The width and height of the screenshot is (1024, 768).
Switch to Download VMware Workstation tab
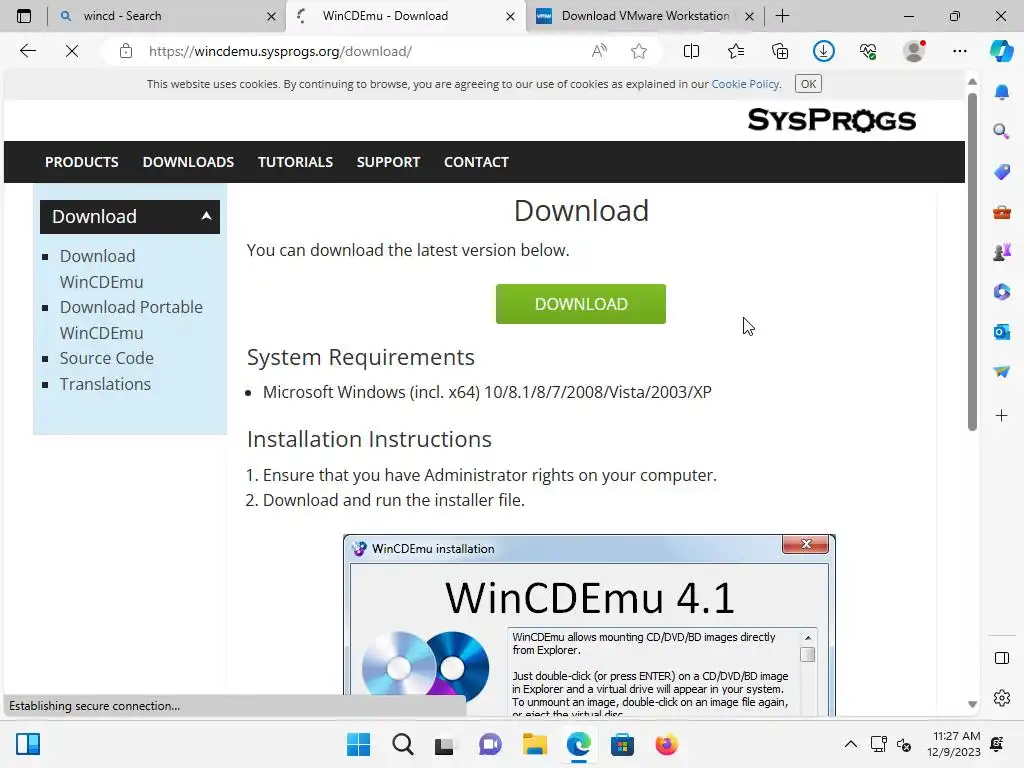[x=645, y=16]
